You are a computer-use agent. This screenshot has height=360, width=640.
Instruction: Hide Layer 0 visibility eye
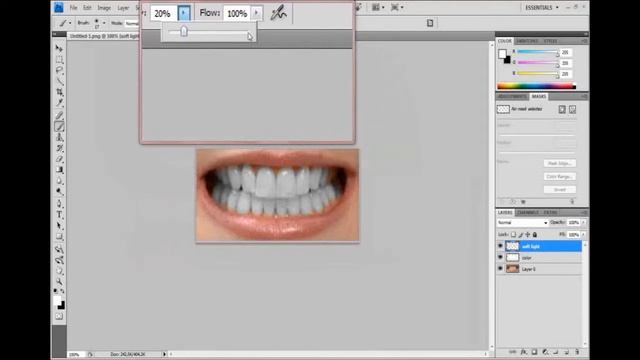(500, 269)
